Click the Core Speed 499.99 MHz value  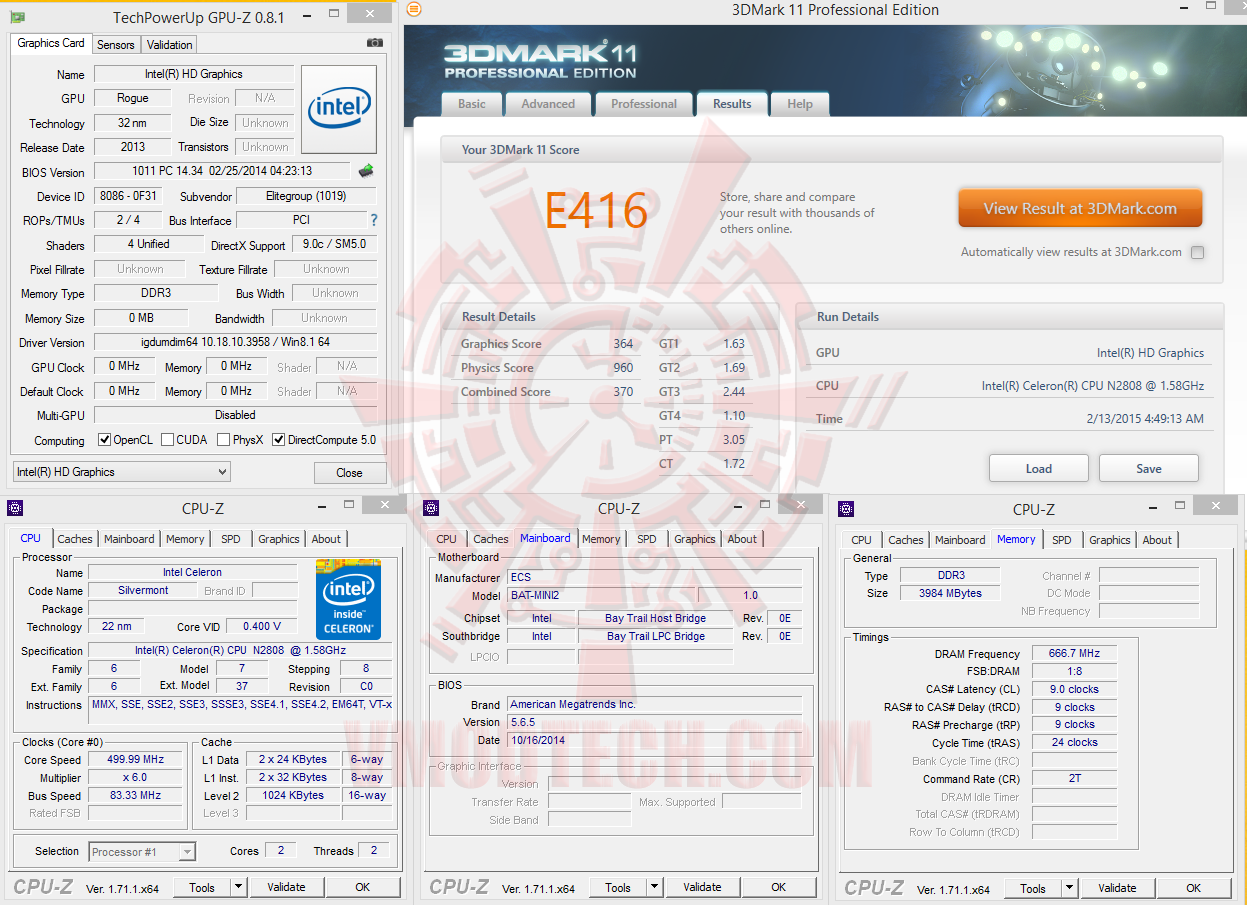pyautogui.click(x=134, y=759)
